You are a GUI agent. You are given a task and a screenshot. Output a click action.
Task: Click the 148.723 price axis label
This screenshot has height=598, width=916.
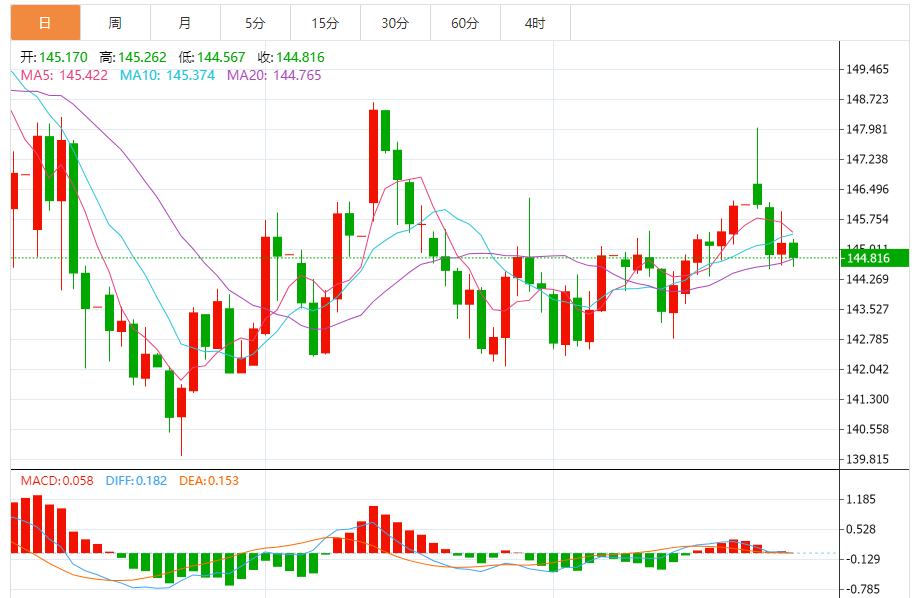[868, 99]
